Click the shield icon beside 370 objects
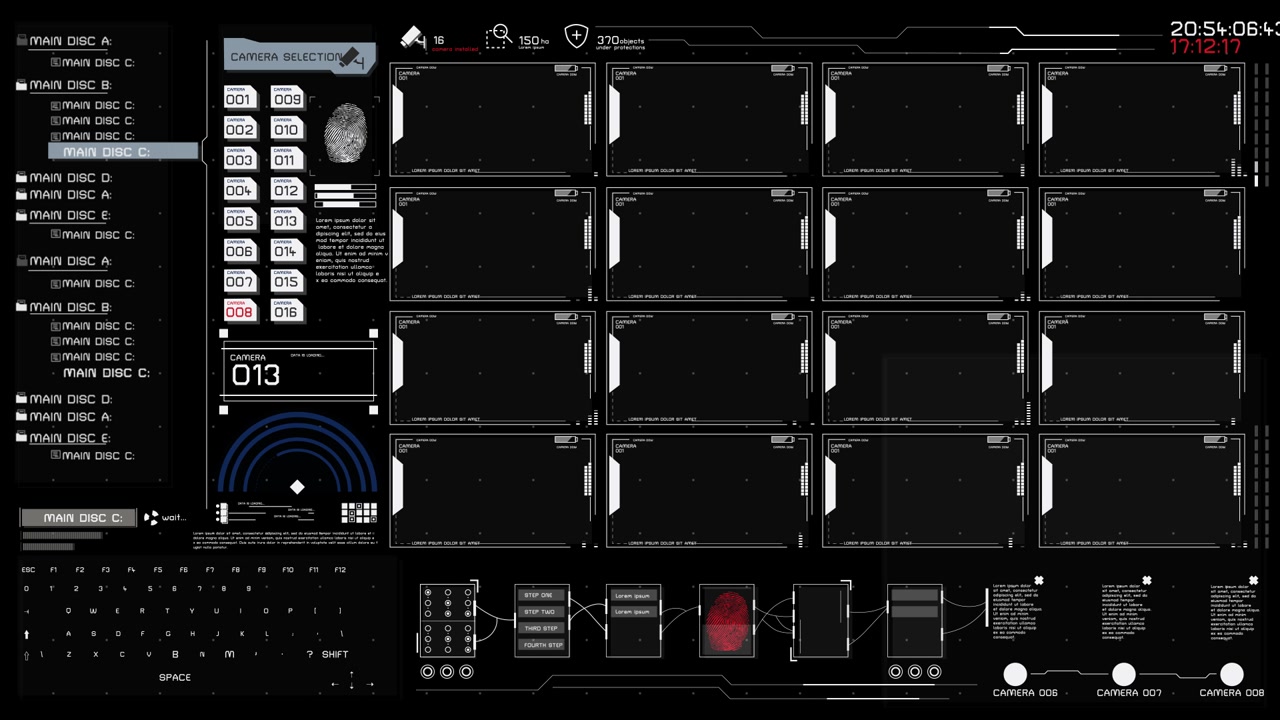 pos(576,37)
